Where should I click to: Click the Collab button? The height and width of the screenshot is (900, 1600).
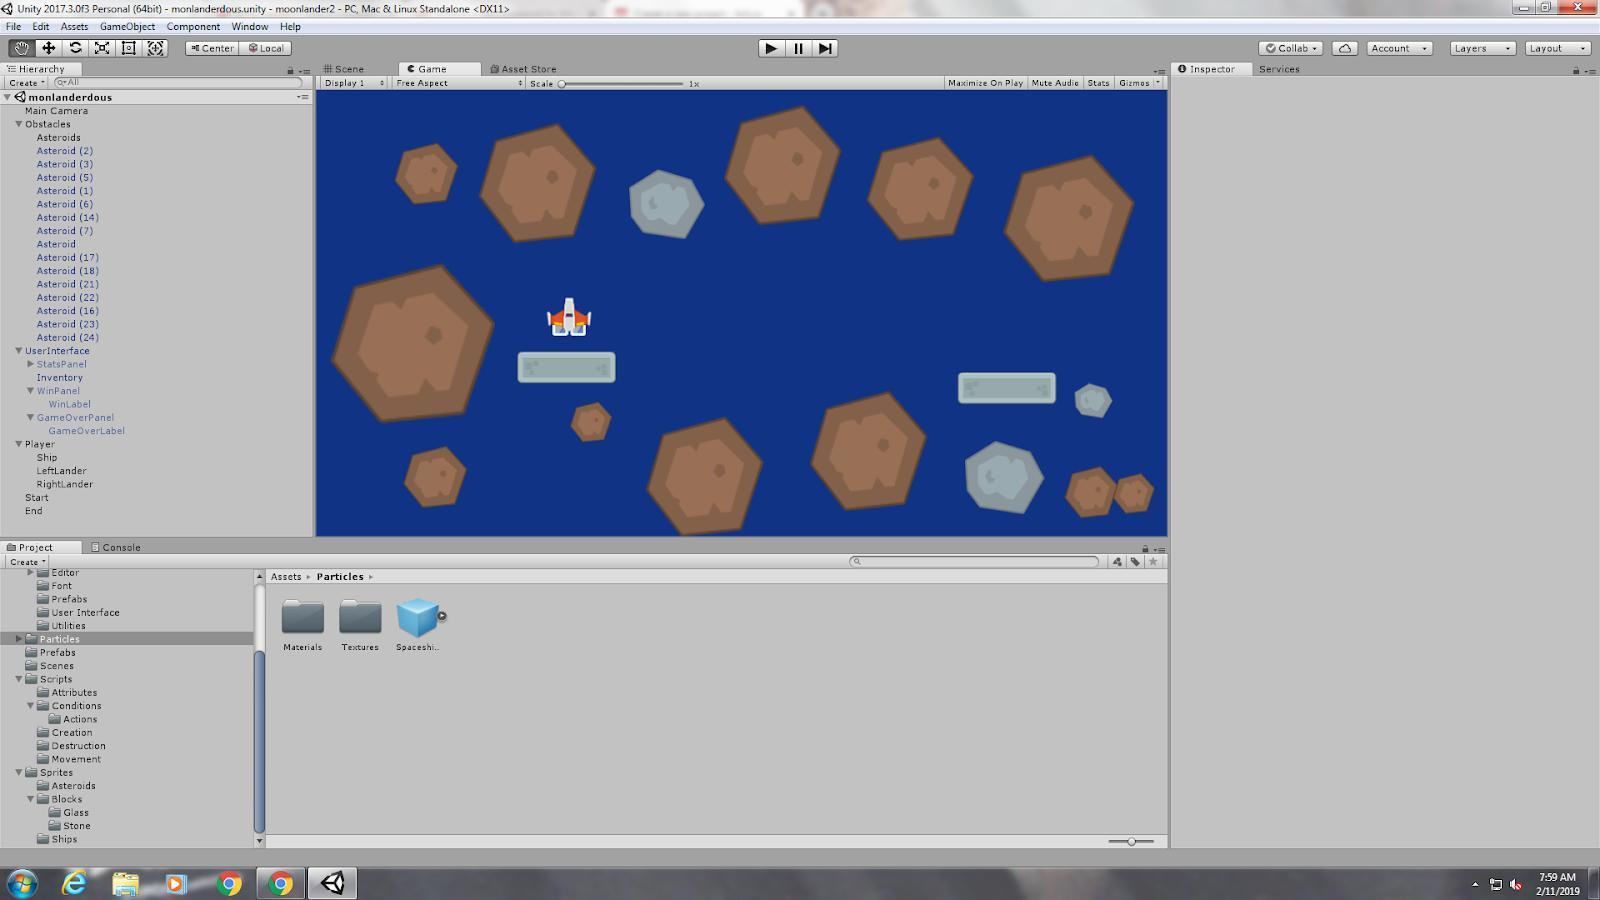(1291, 48)
